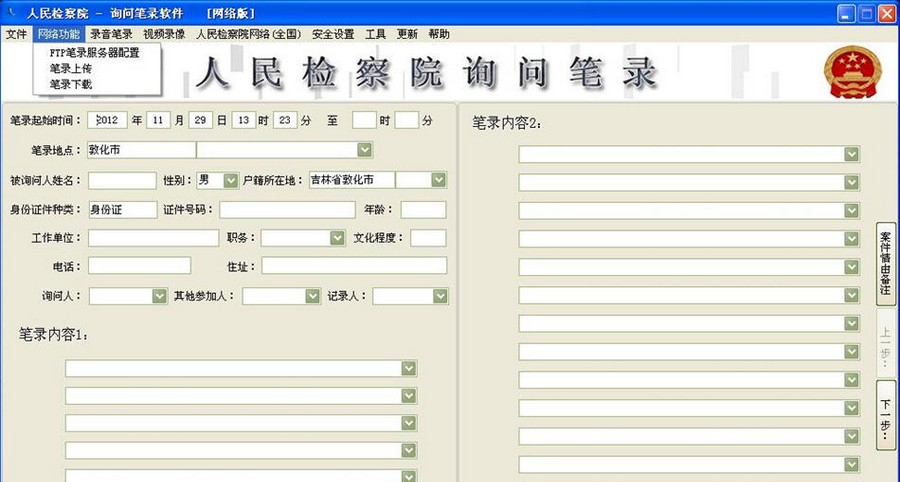900x482 pixels.
Task: Maximize the 询问笔录软件 window
Action: [x=867, y=13]
